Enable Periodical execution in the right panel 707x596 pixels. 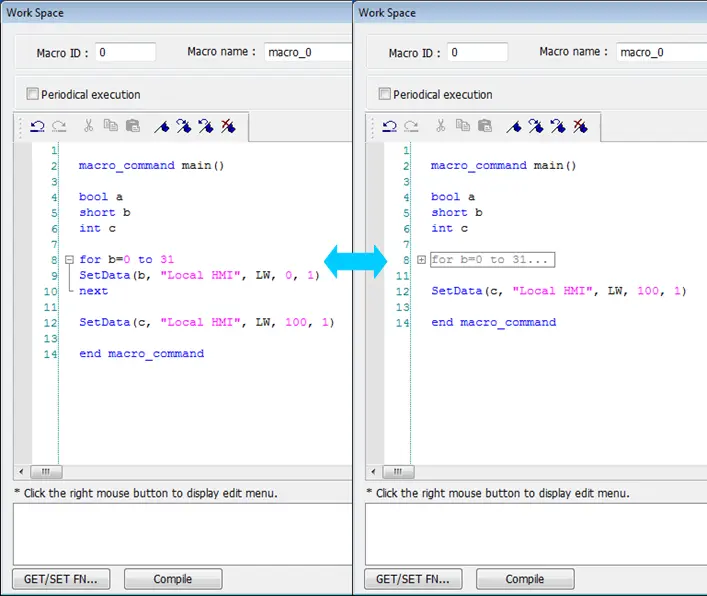[385, 94]
